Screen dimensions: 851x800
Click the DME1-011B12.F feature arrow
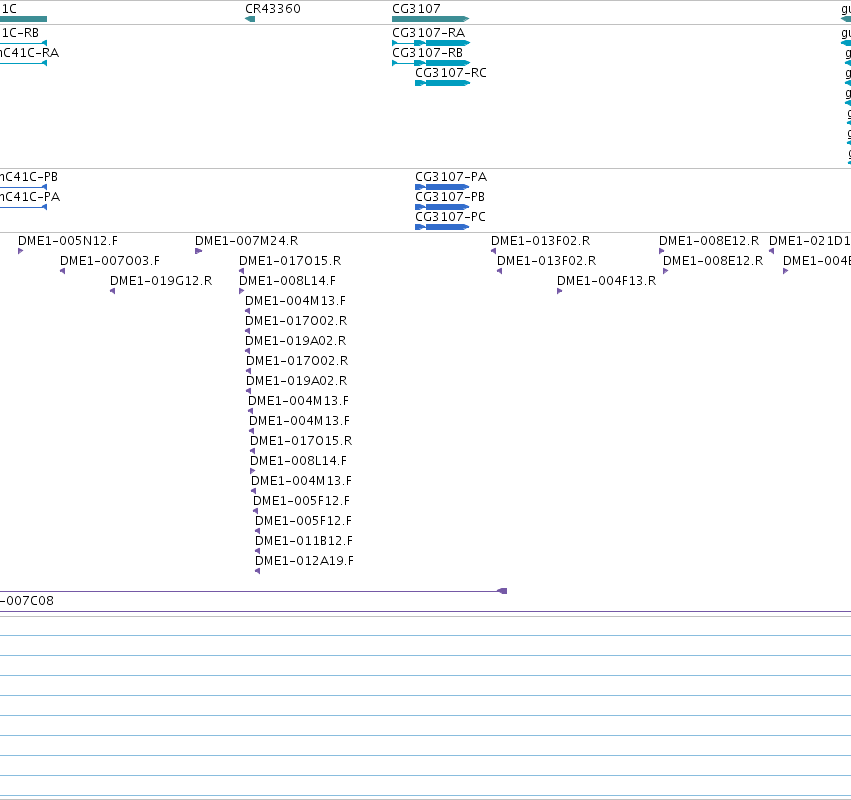pos(257,551)
